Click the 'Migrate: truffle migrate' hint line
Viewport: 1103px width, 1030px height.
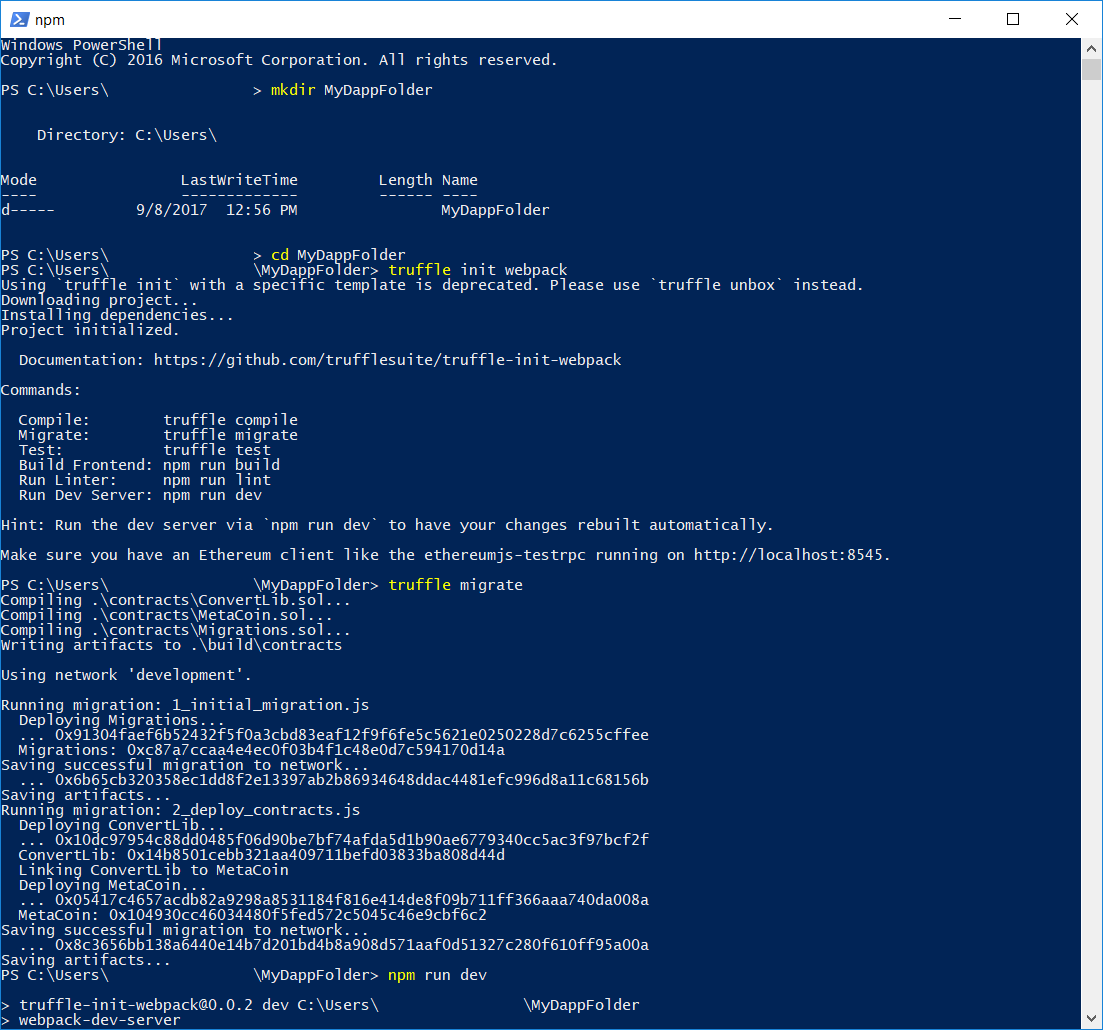[x=158, y=435]
